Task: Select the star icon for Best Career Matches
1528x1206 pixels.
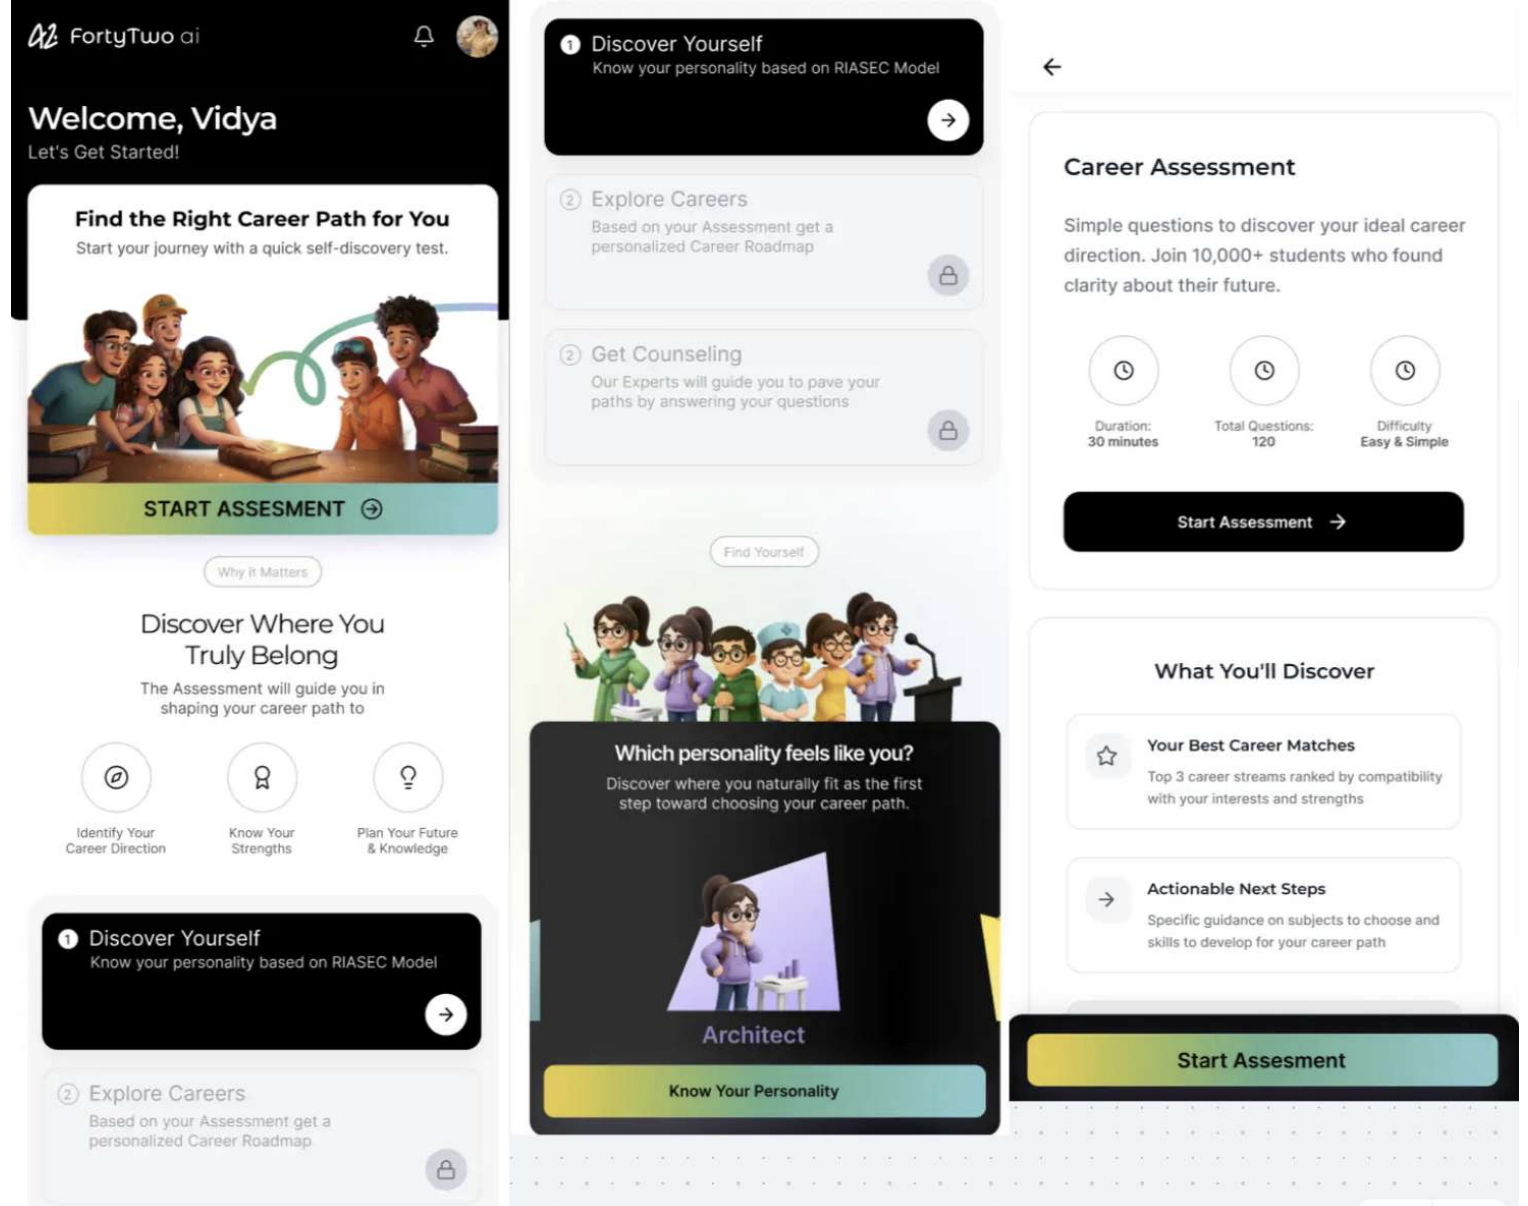Action: 1106,756
